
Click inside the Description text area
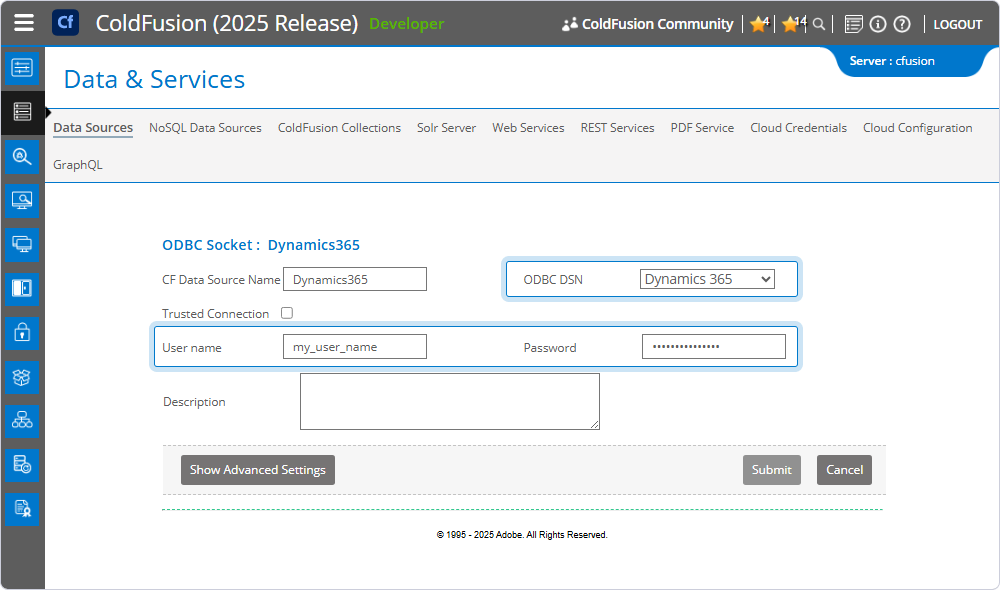[x=449, y=401]
